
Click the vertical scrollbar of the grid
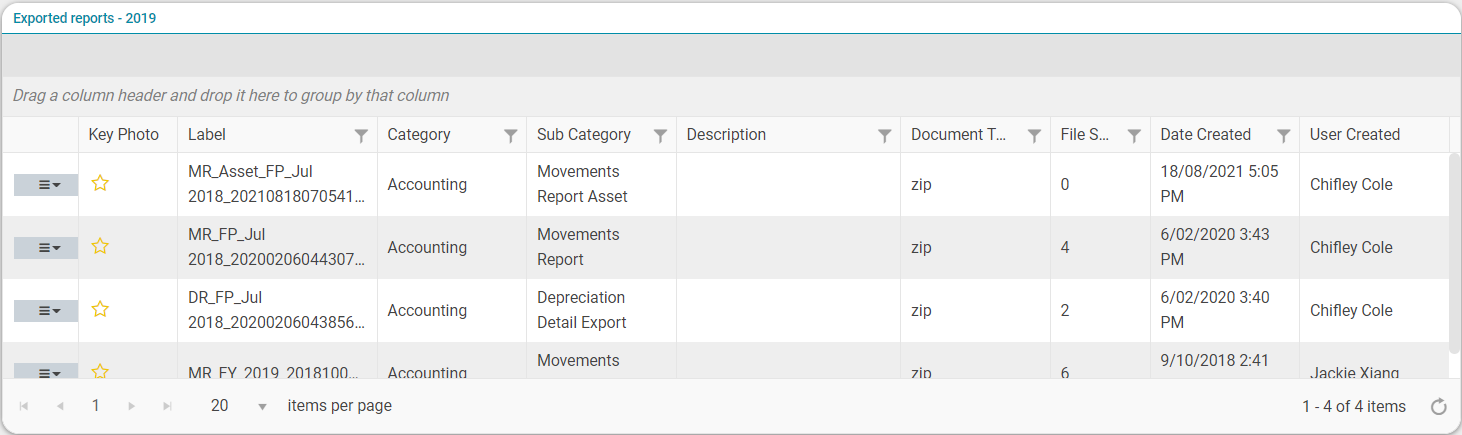[x=1454, y=250]
